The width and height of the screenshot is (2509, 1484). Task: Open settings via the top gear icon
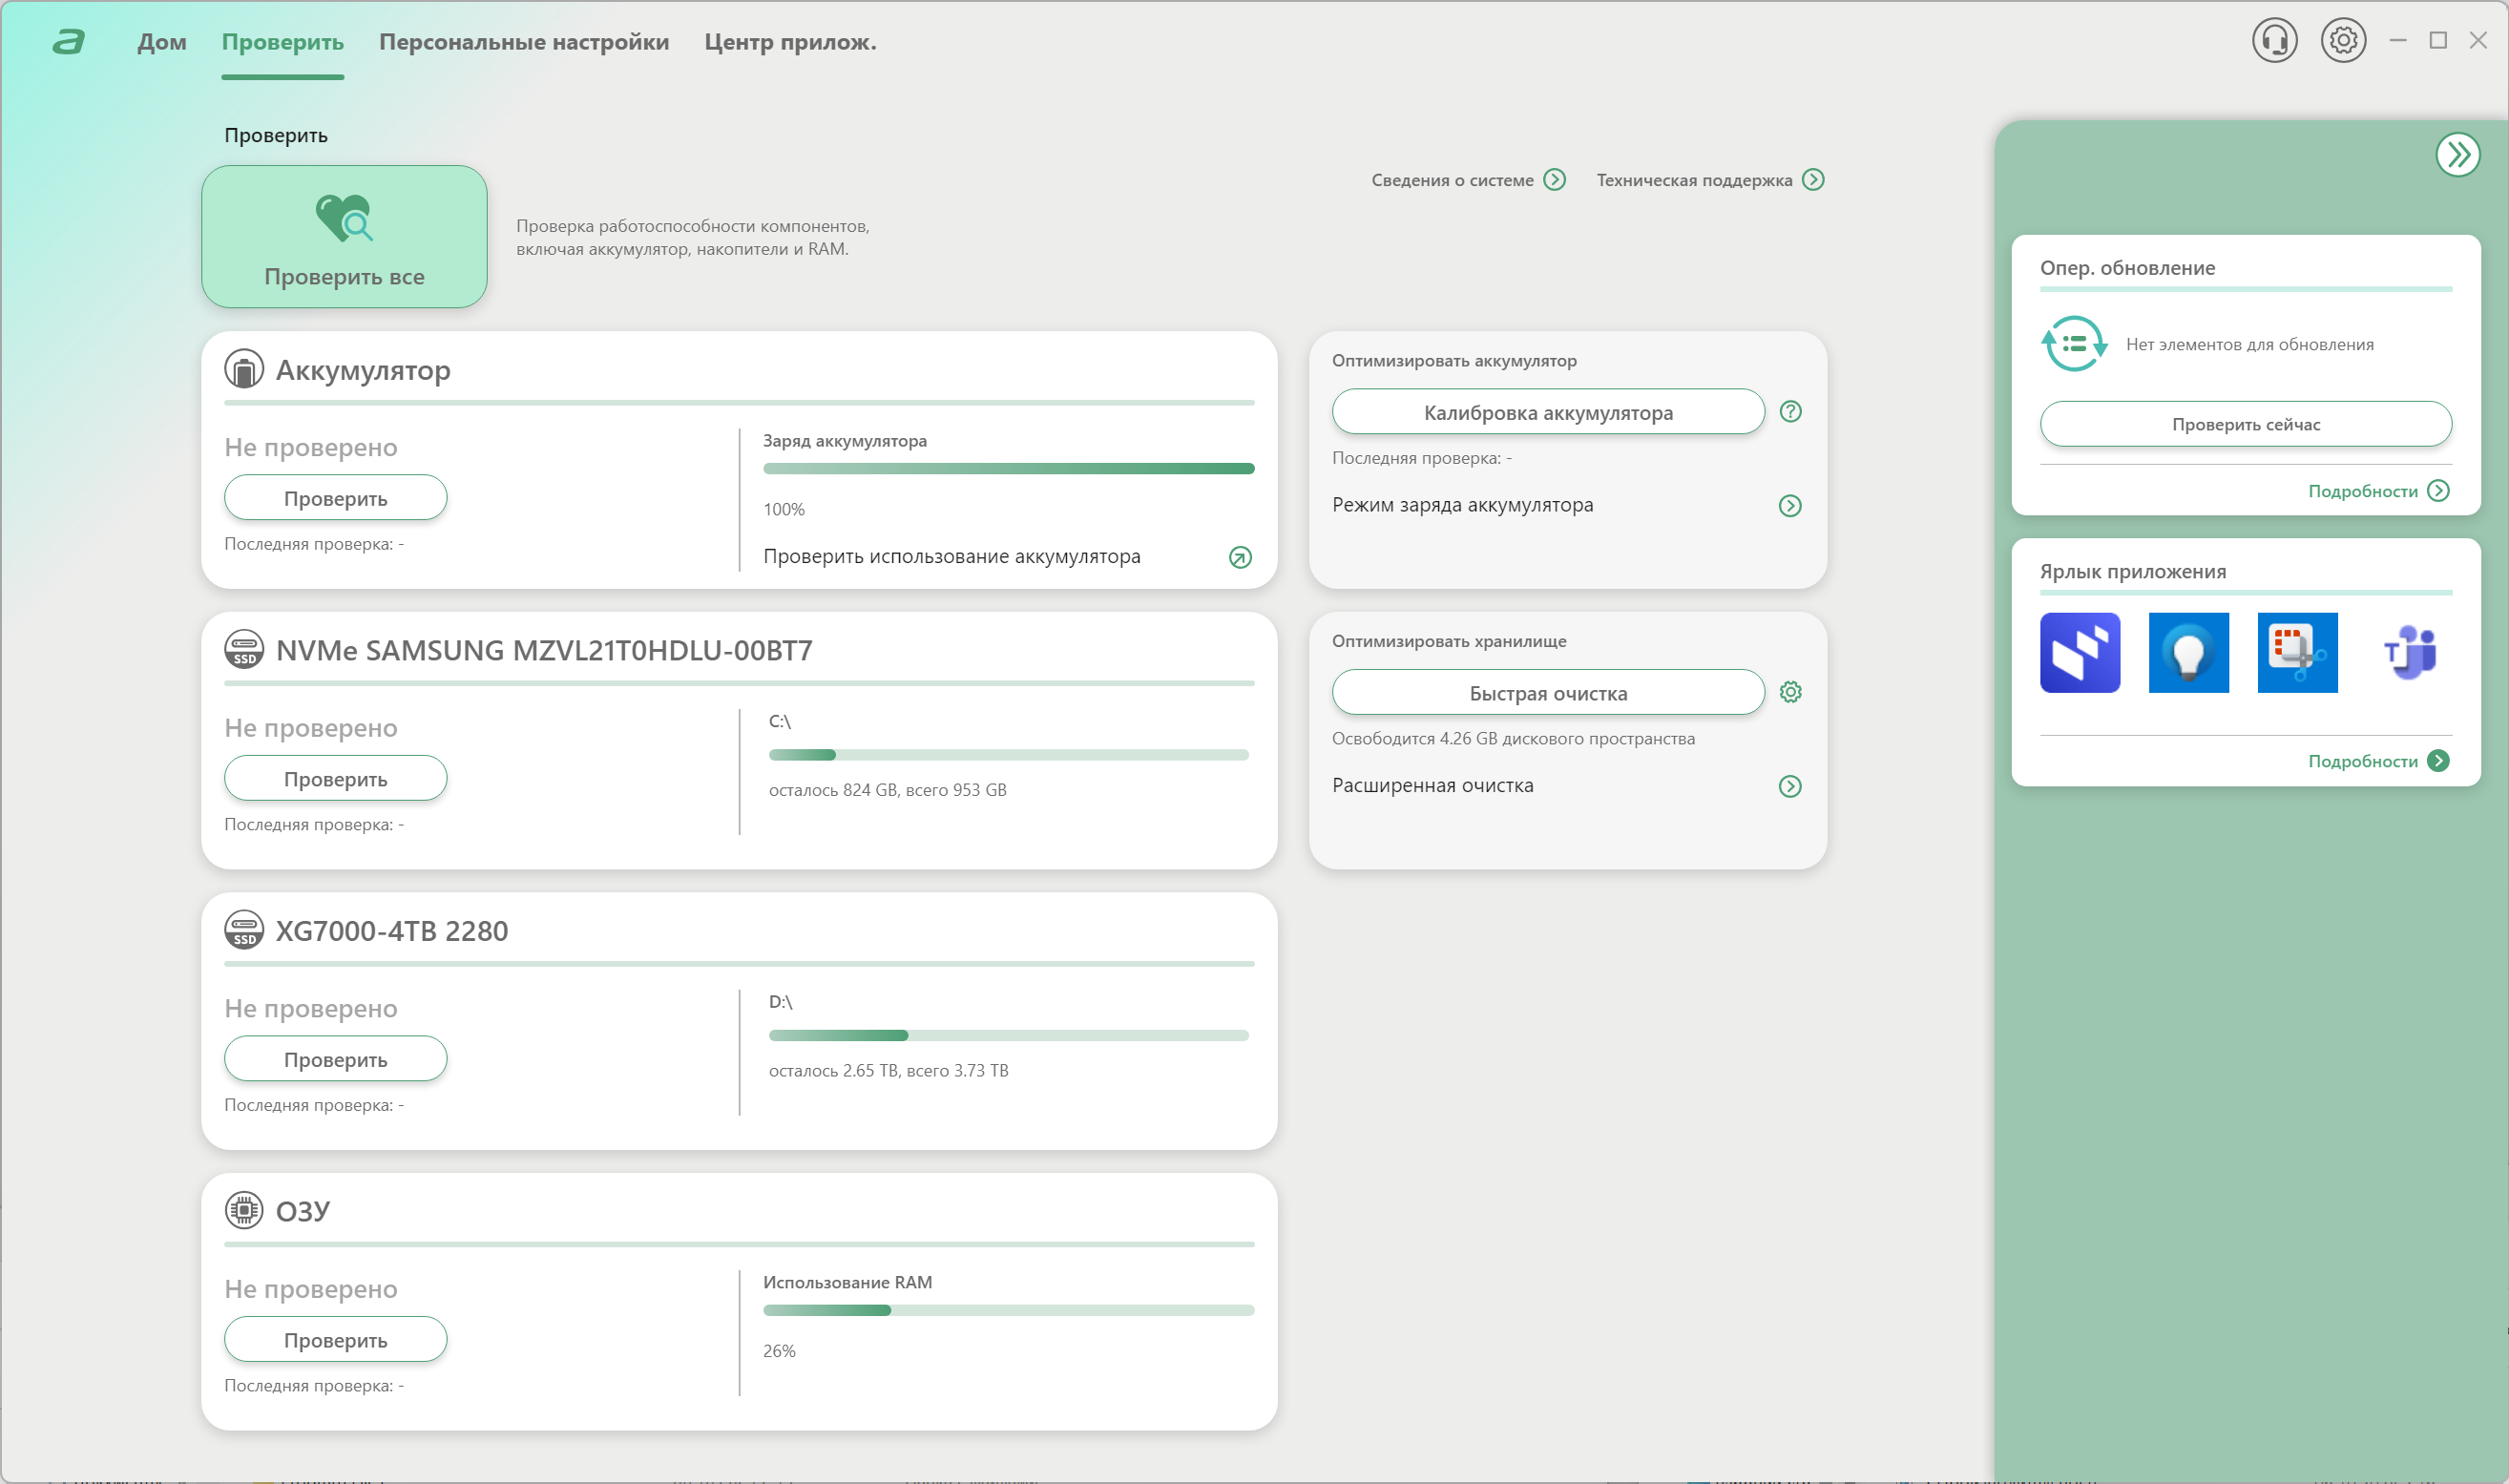point(2343,41)
